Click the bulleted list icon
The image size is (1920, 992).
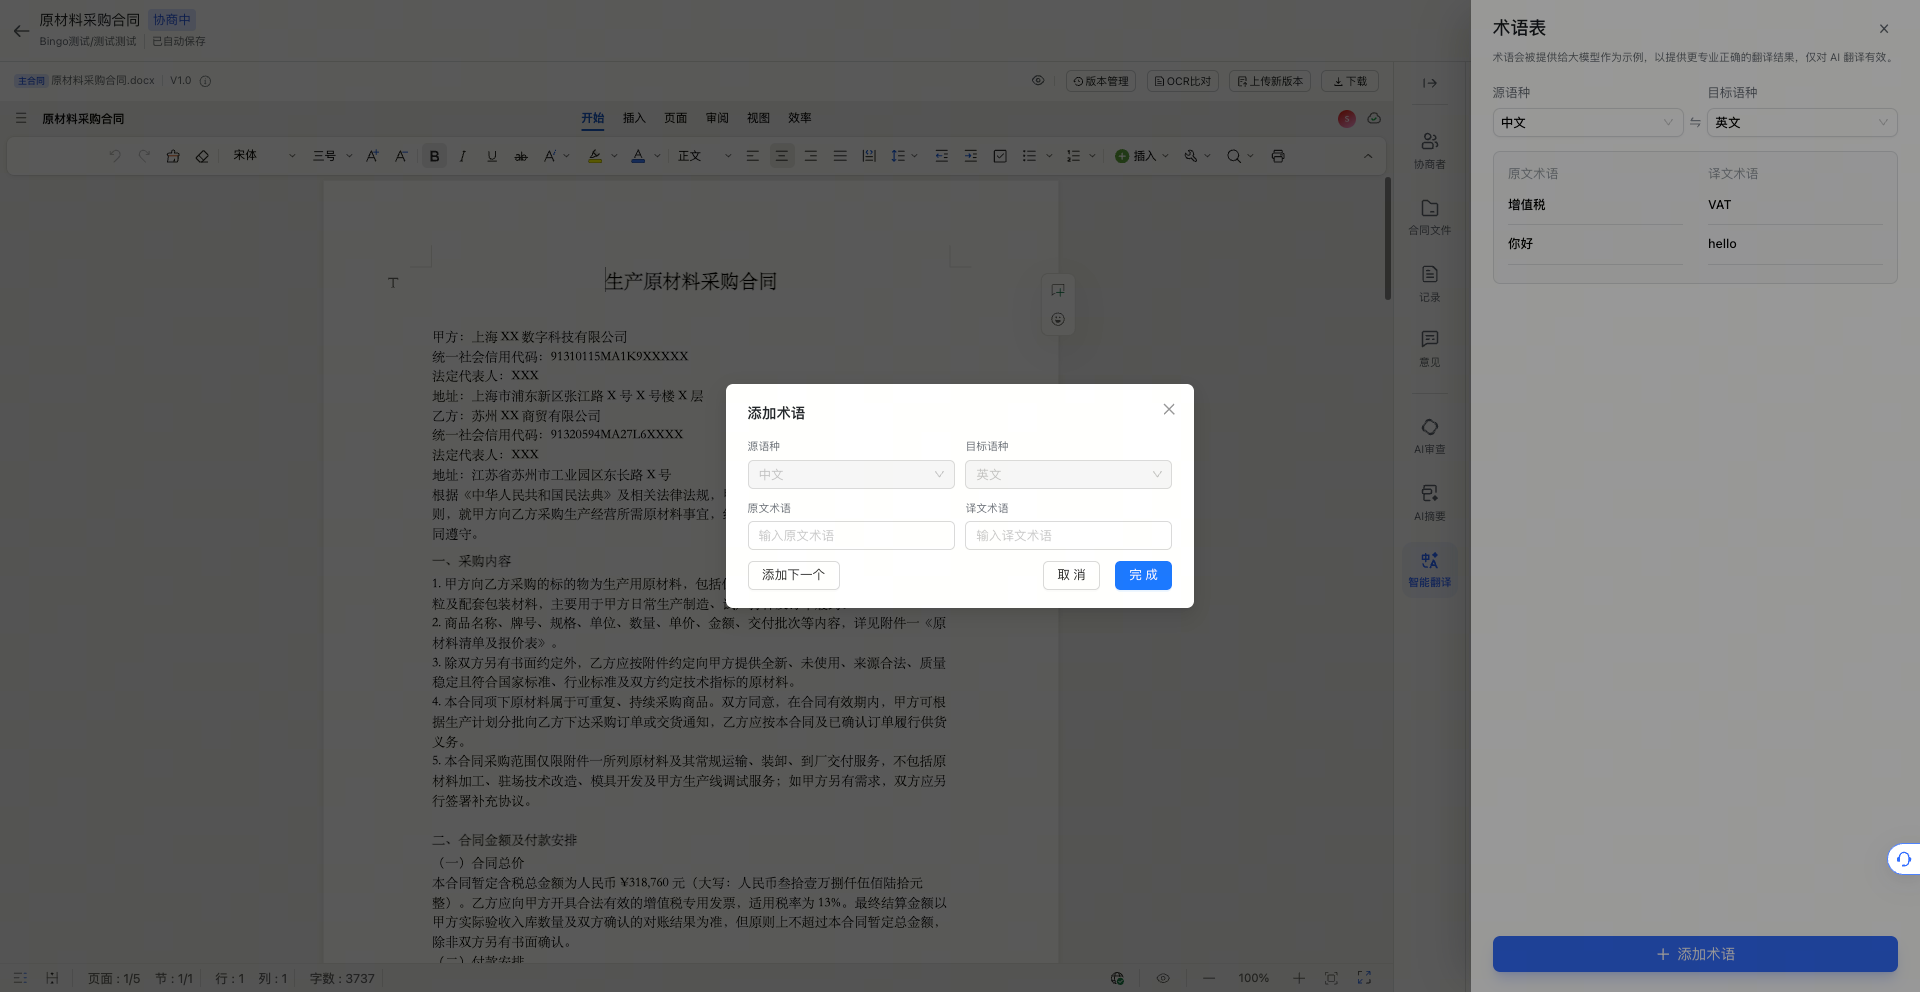point(1029,156)
